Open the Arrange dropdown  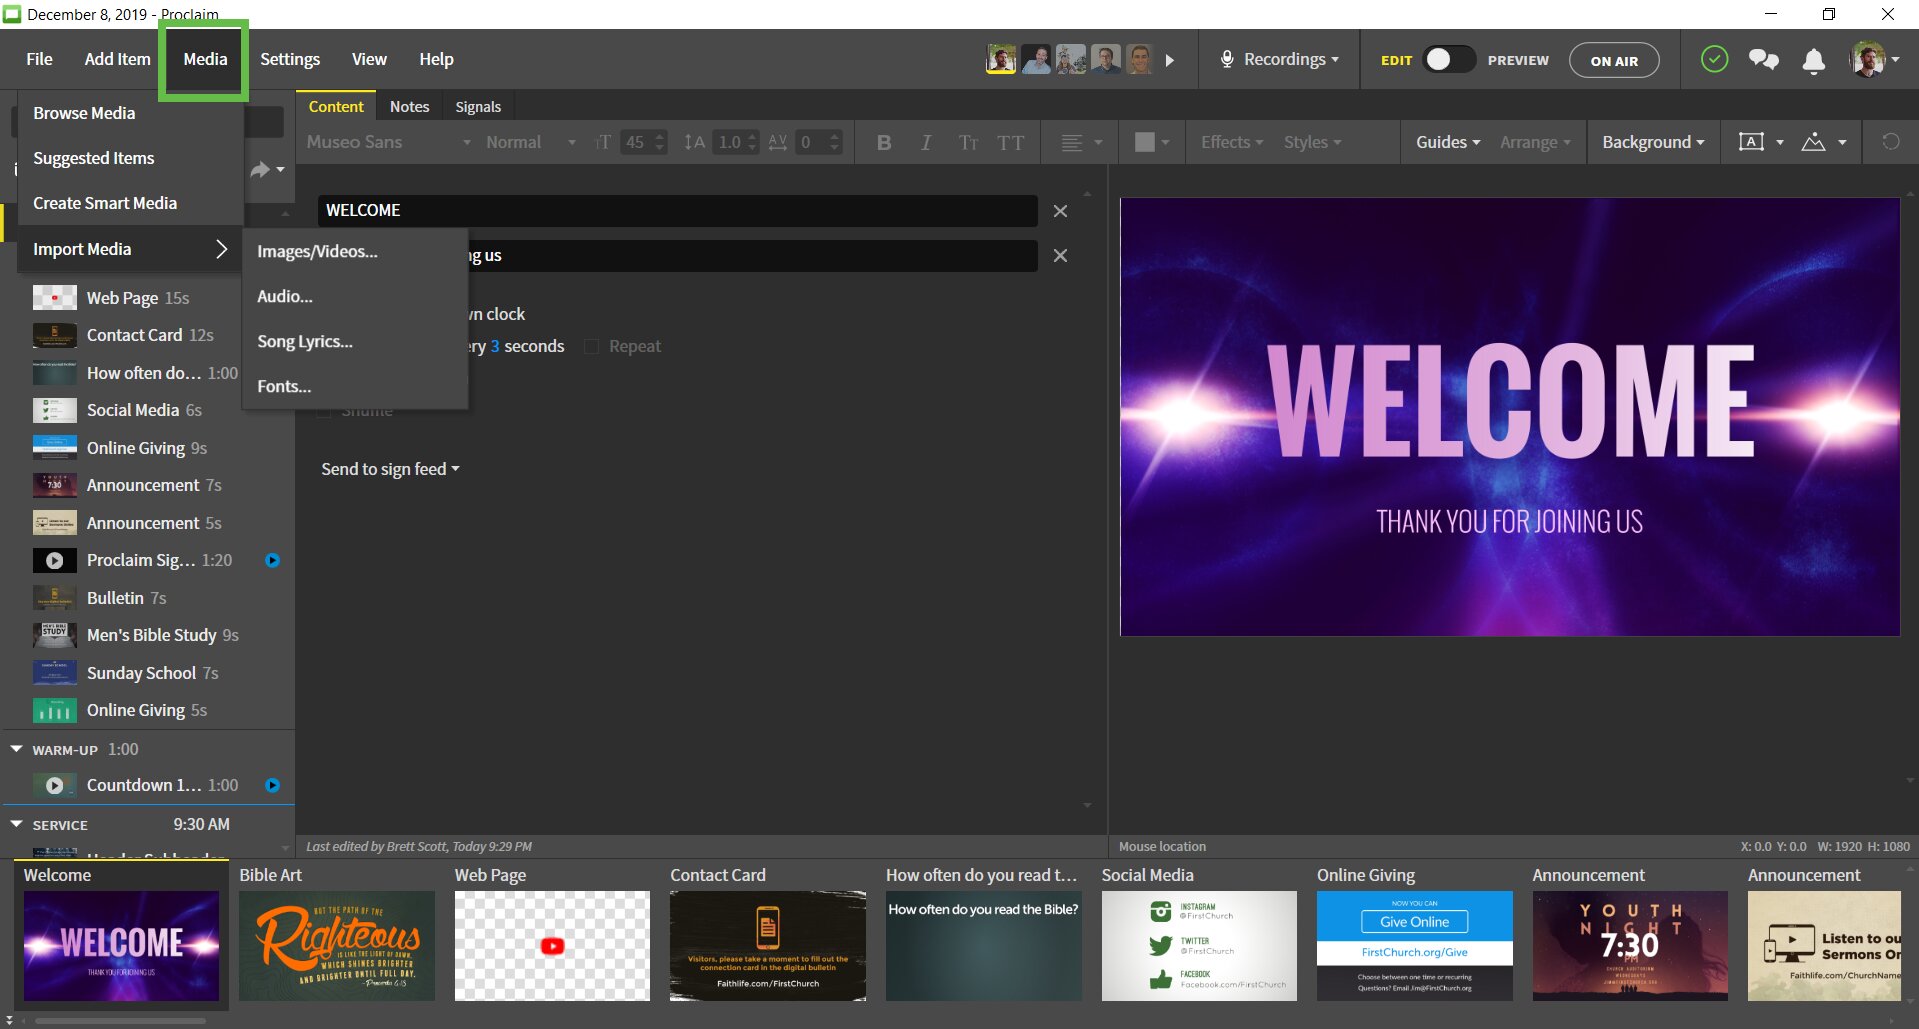pyautogui.click(x=1535, y=142)
